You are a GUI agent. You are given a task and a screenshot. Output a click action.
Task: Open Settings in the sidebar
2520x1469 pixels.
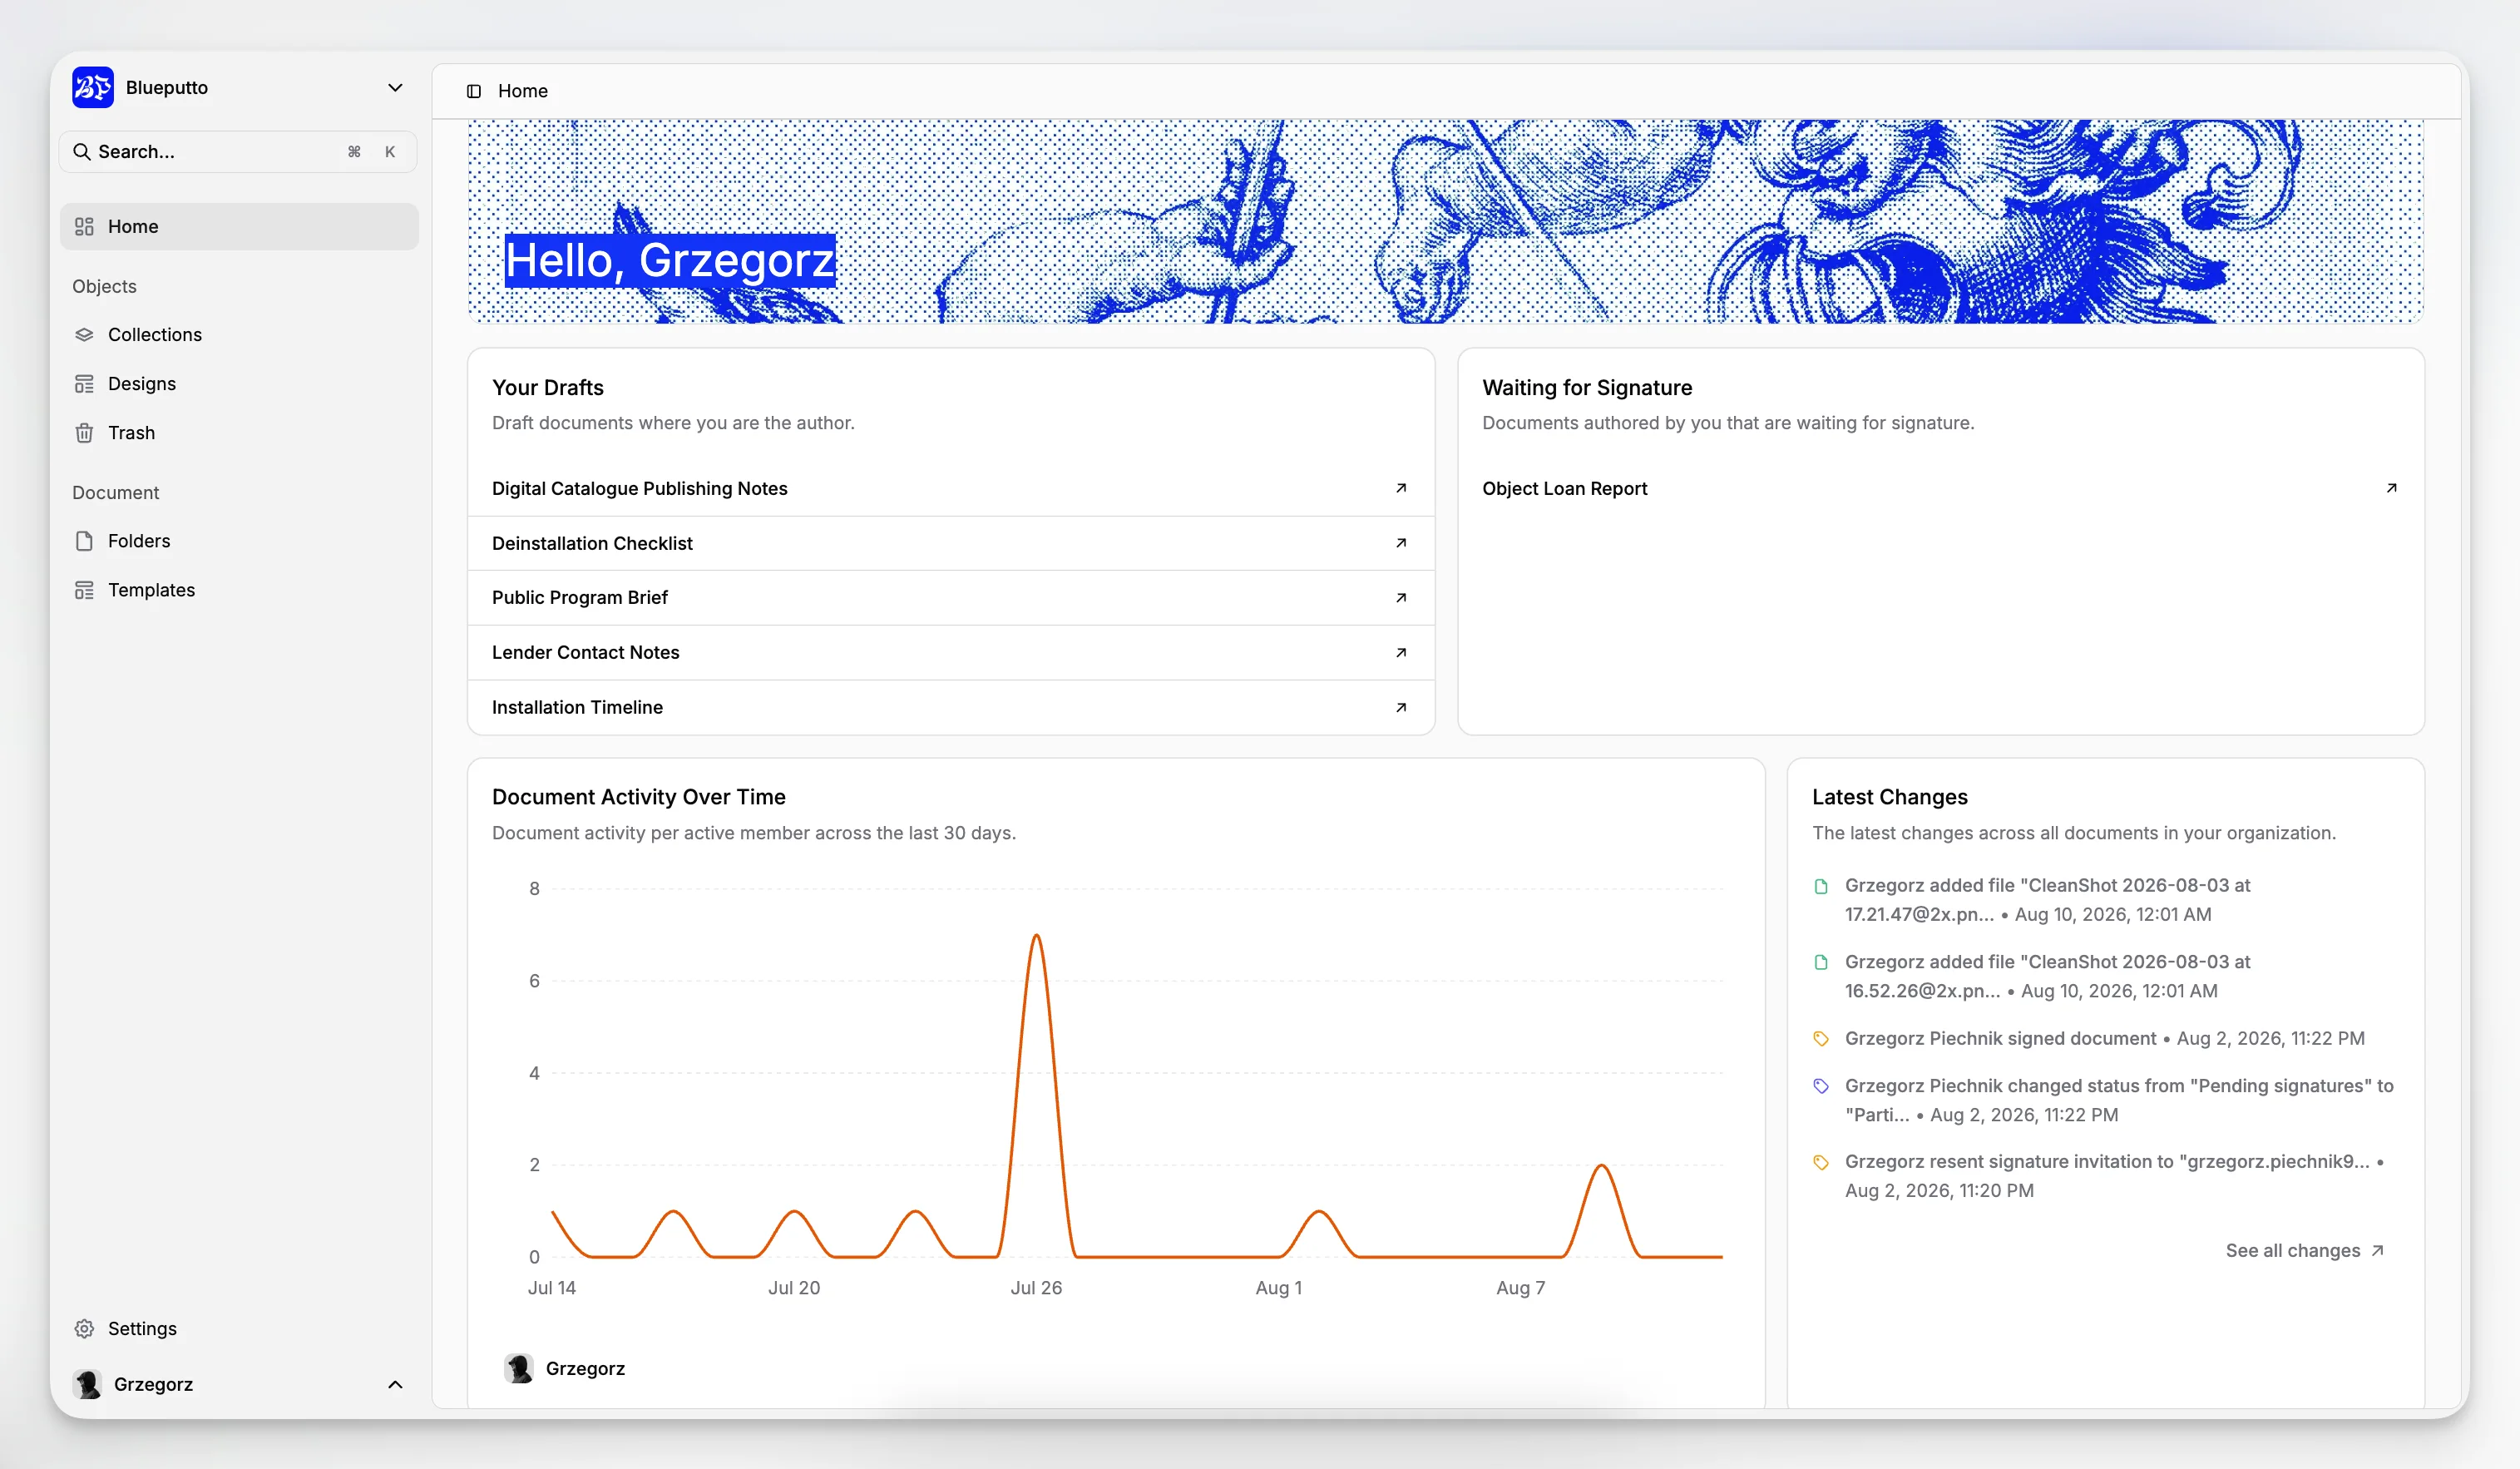(239, 1328)
